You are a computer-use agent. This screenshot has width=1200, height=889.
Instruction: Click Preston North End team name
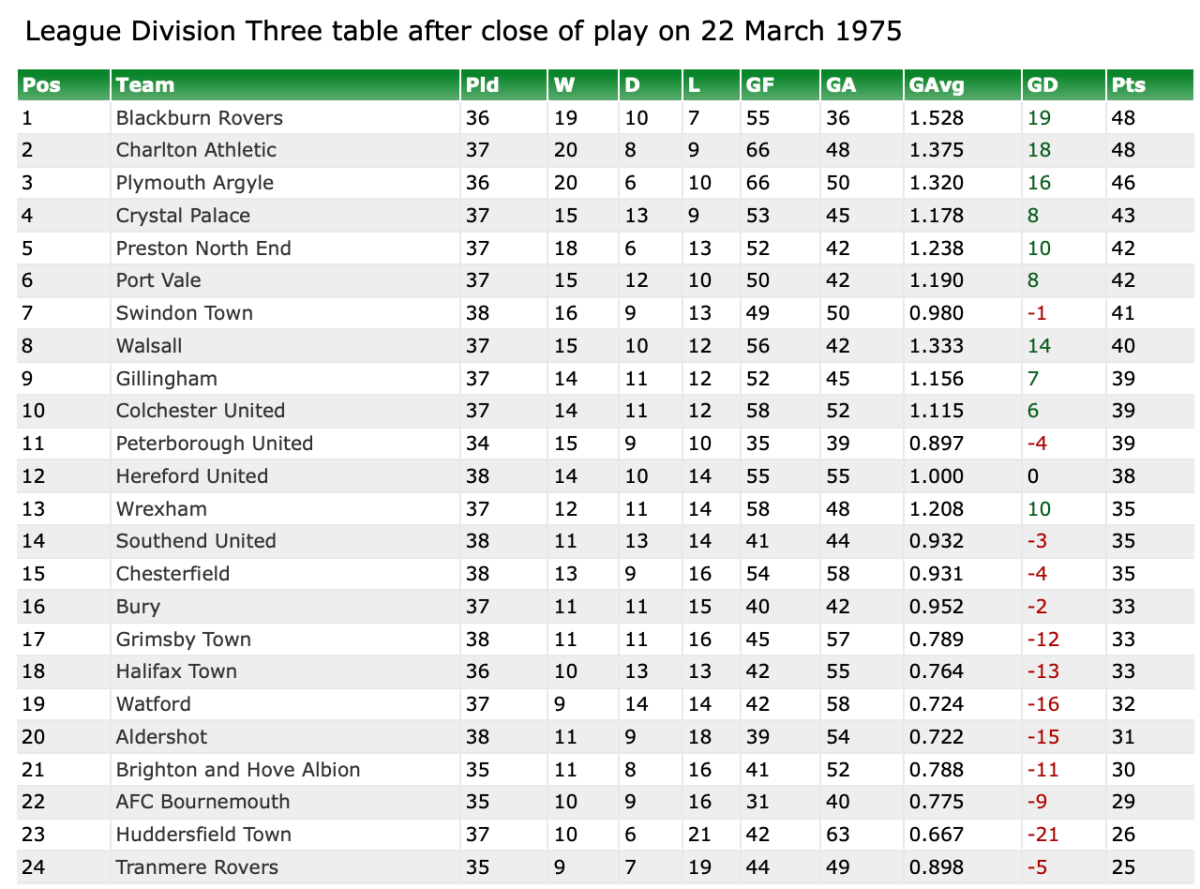[x=203, y=248]
